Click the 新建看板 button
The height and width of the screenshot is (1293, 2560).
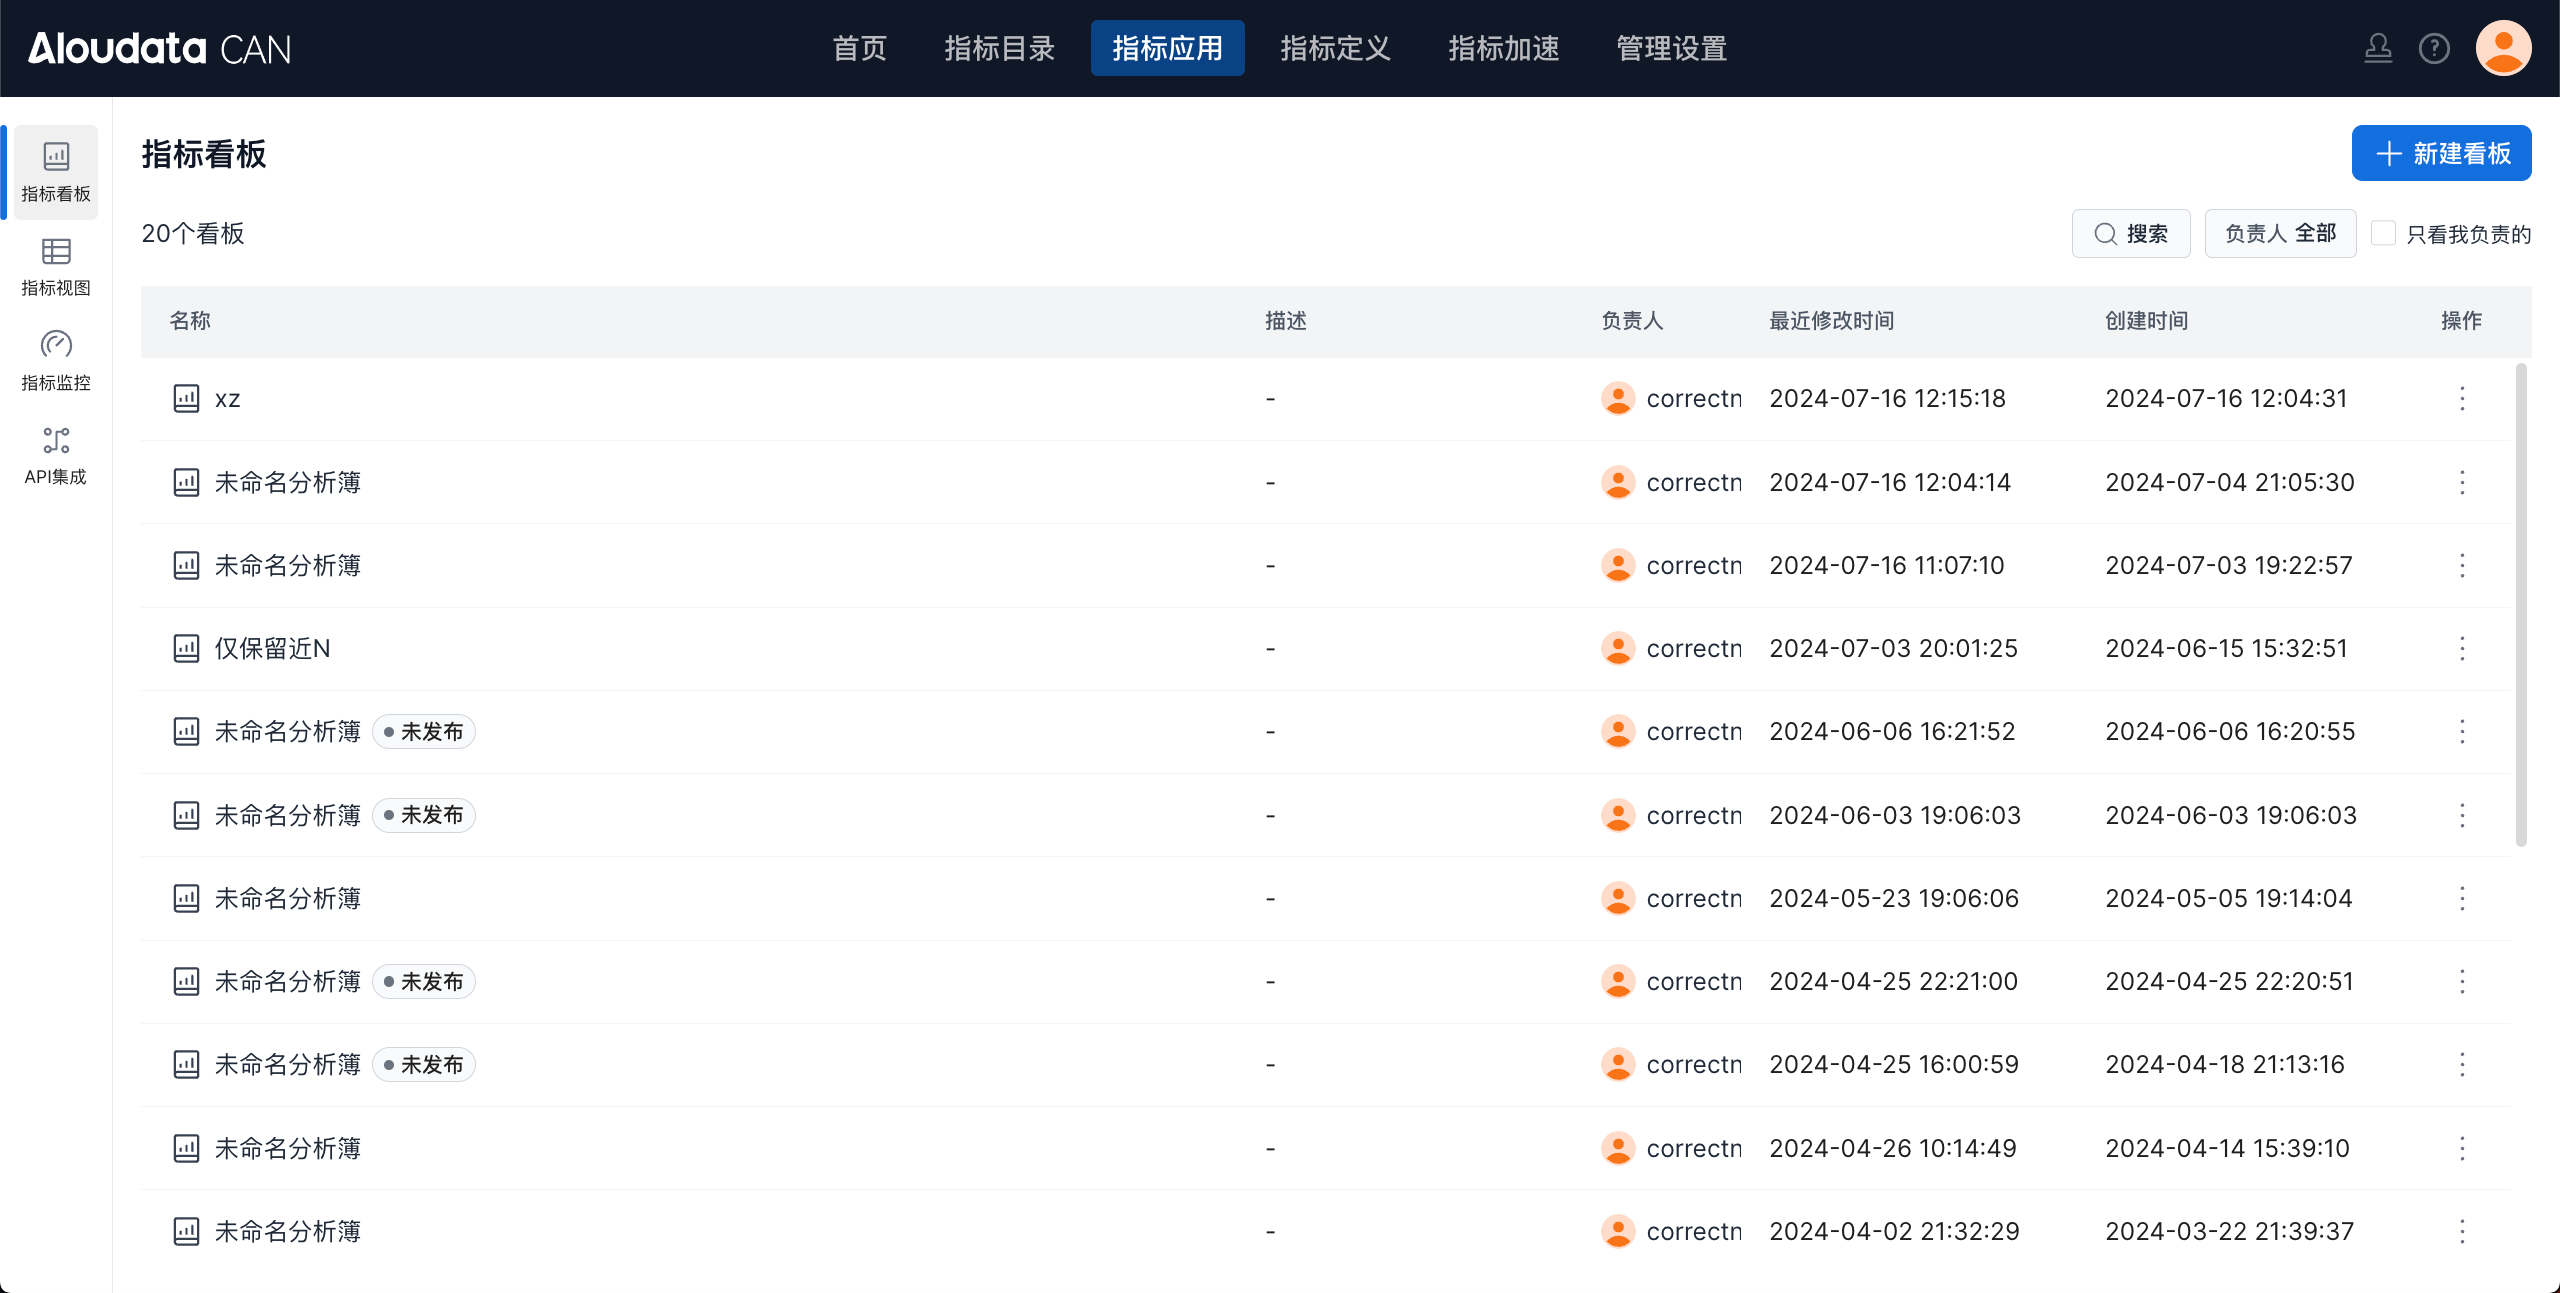2441,153
